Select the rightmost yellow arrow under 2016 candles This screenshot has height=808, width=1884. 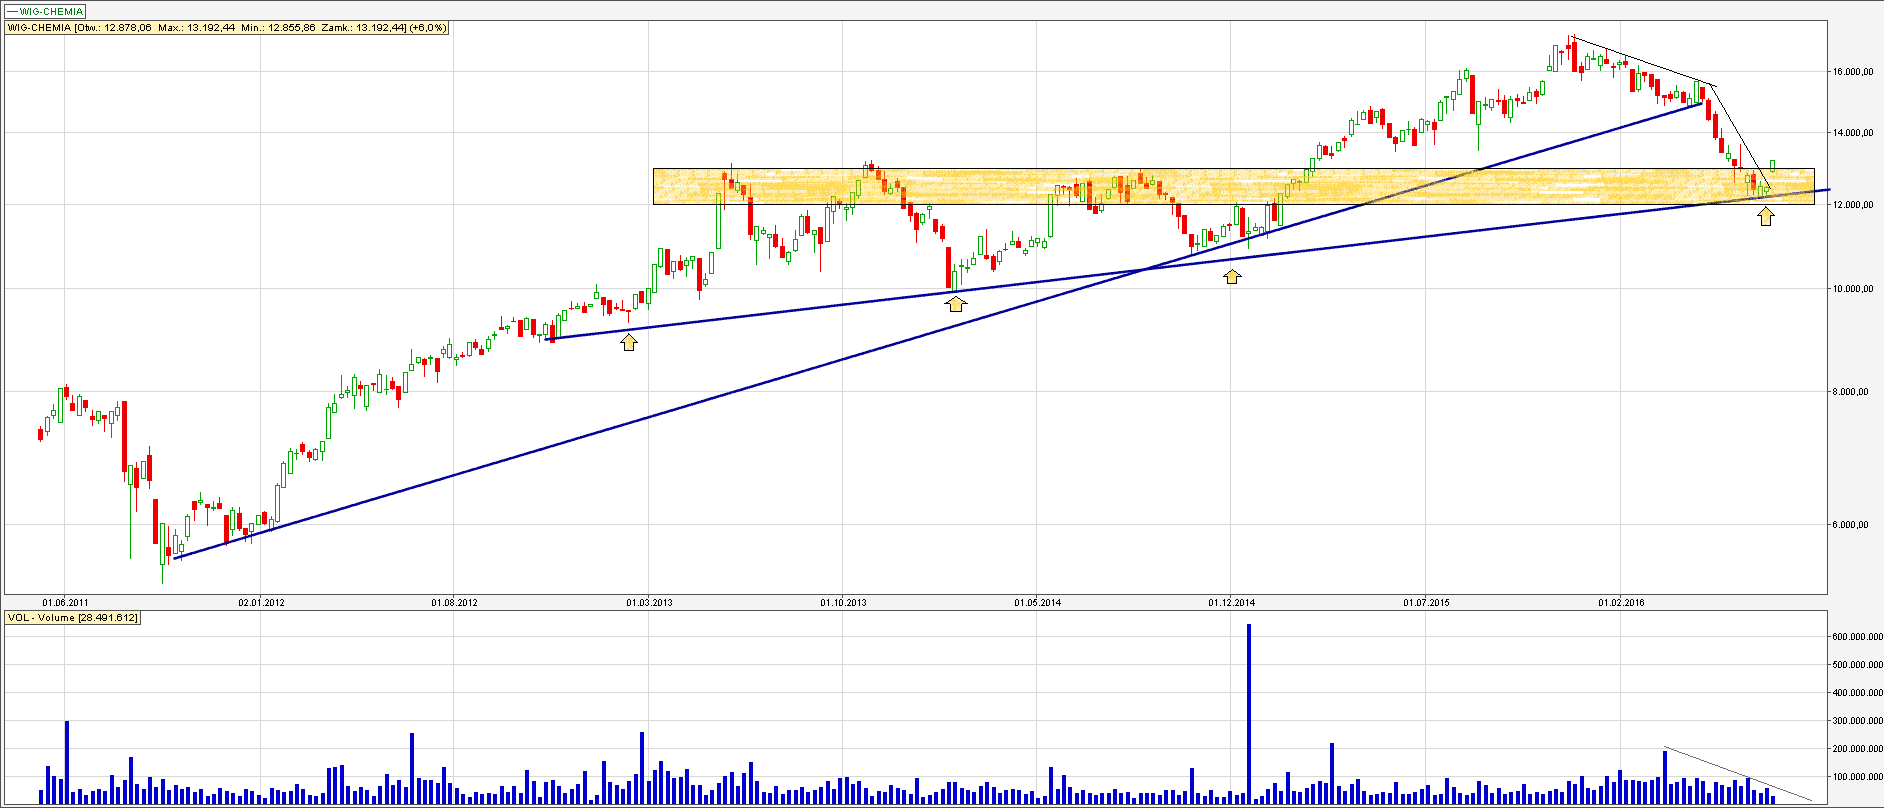[1766, 216]
